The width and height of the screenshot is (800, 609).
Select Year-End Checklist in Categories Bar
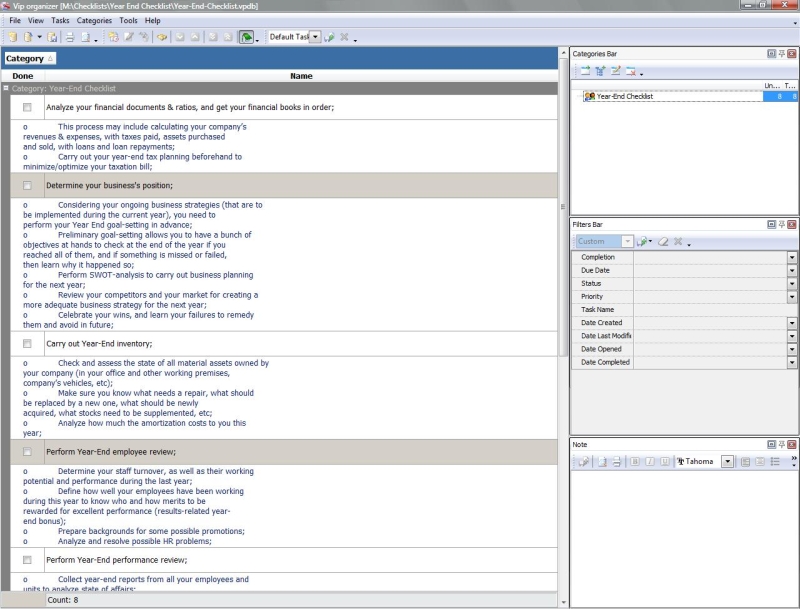point(624,97)
